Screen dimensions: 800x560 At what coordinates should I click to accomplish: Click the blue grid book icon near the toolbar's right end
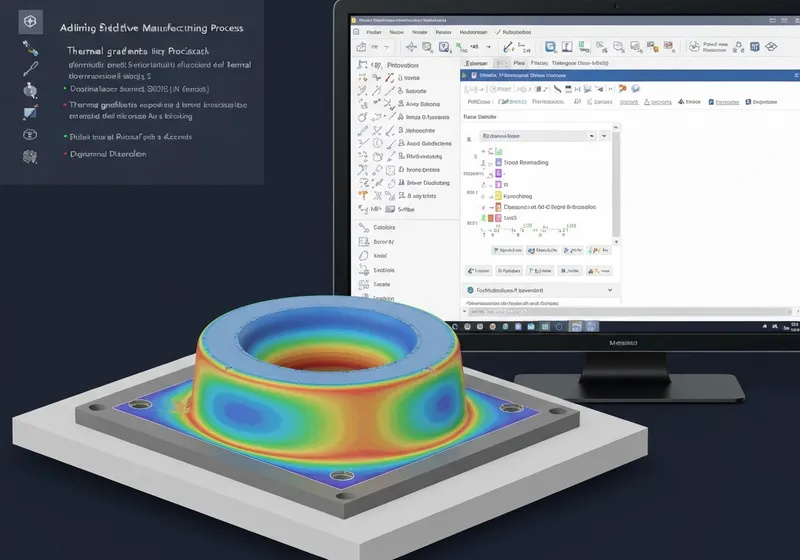[755, 47]
